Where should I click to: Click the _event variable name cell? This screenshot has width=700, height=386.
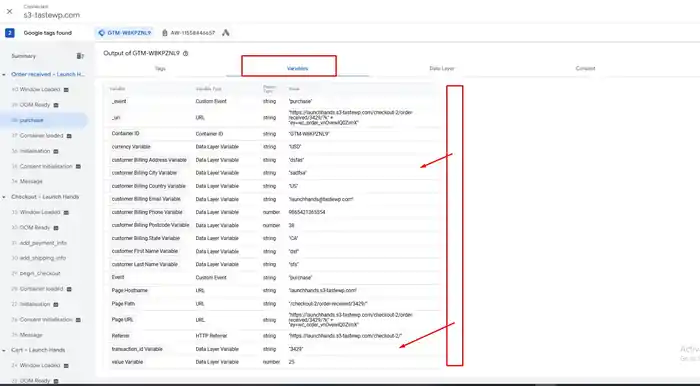coord(119,101)
